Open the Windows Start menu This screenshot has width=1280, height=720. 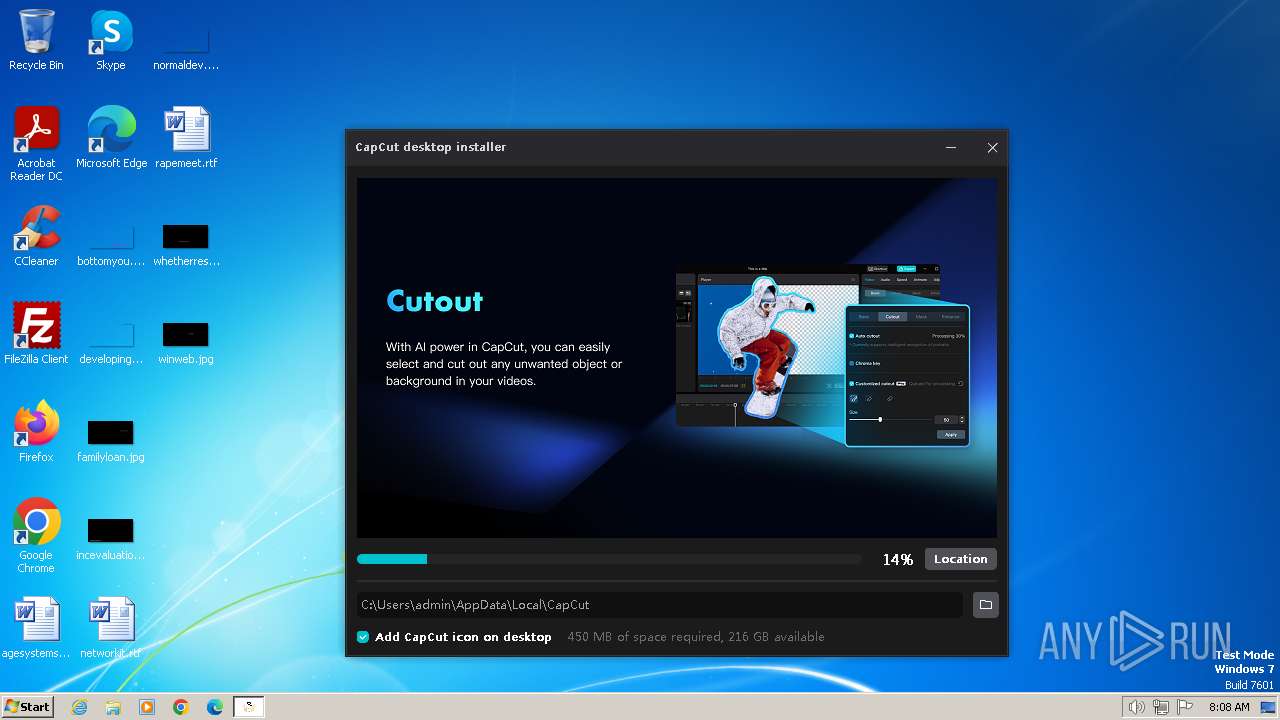(27, 706)
